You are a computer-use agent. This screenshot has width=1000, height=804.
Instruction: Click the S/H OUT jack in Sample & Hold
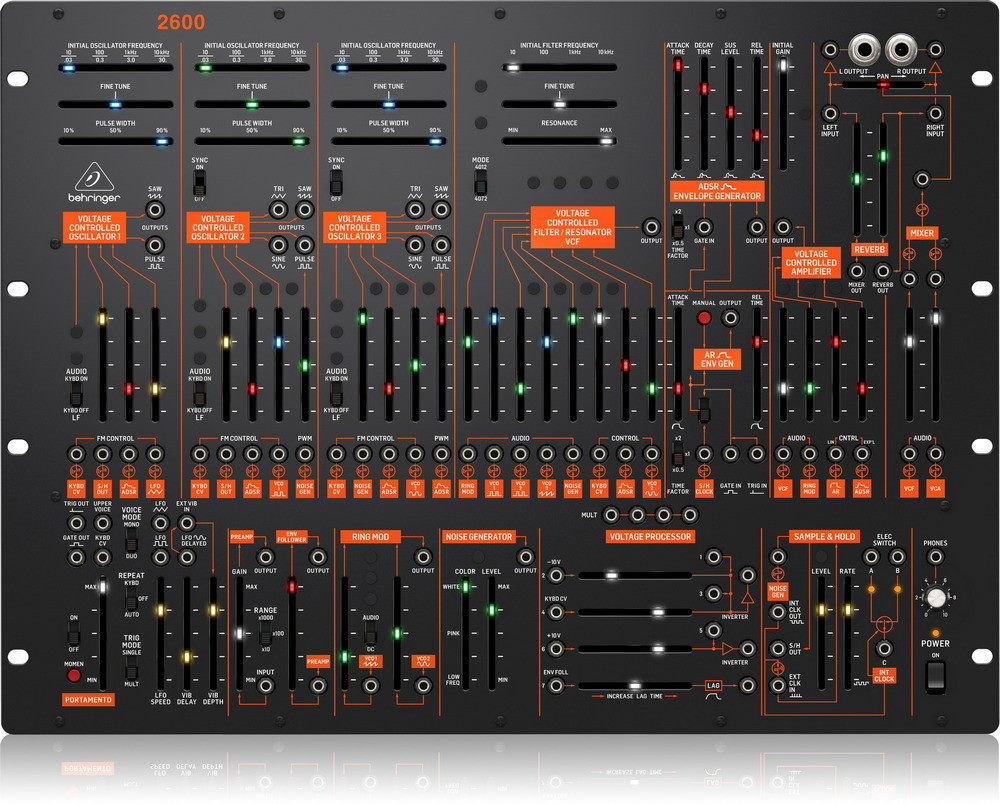pyautogui.click(x=778, y=649)
